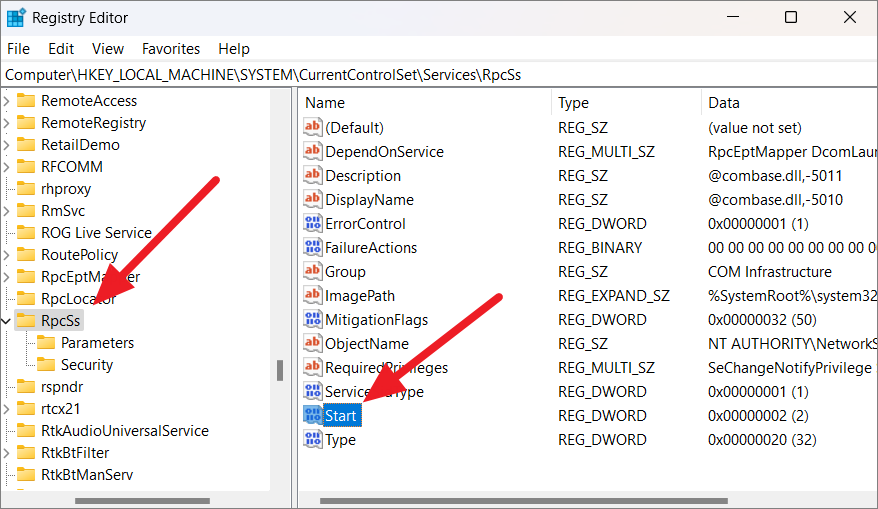
Task: Click the 0x00000020 (32) data cell
Action: tap(762, 440)
